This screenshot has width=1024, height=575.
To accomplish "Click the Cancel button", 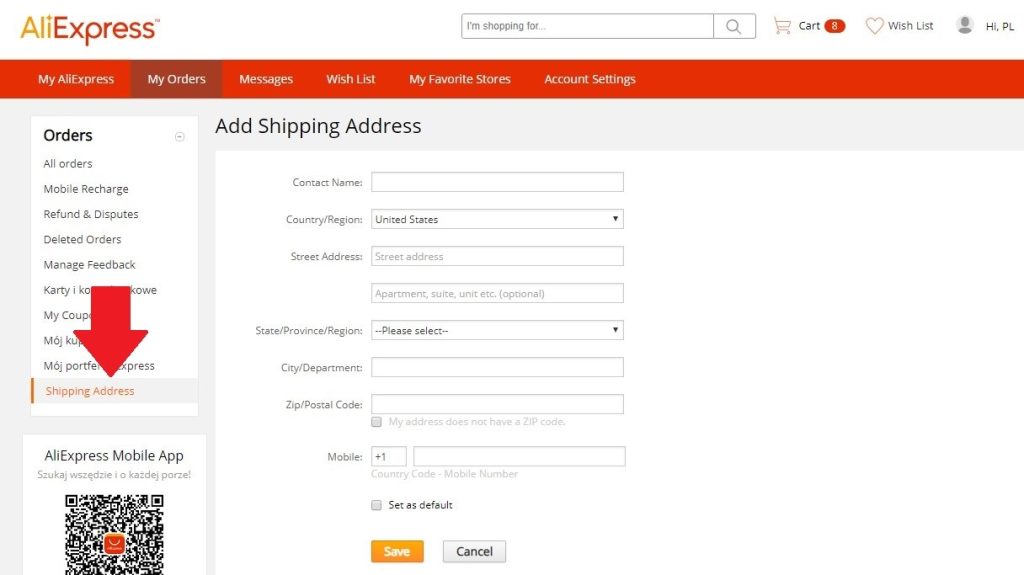I will point(474,551).
